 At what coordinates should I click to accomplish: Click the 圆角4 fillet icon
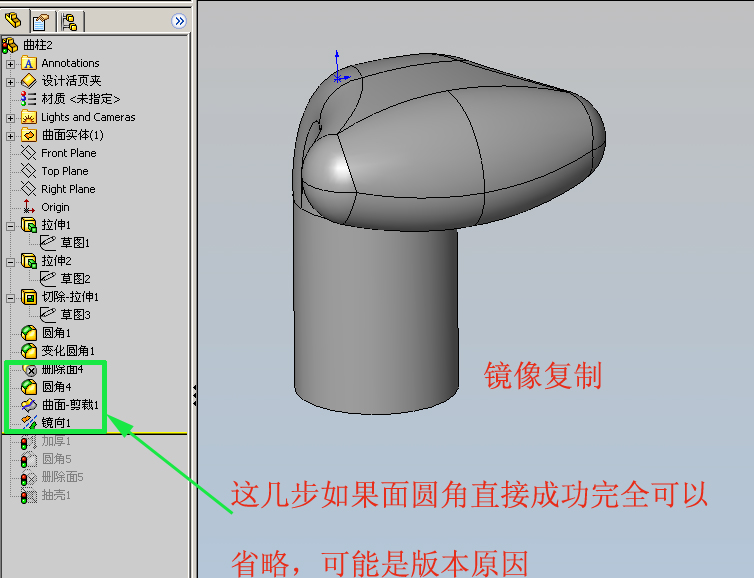pyautogui.click(x=29, y=387)
